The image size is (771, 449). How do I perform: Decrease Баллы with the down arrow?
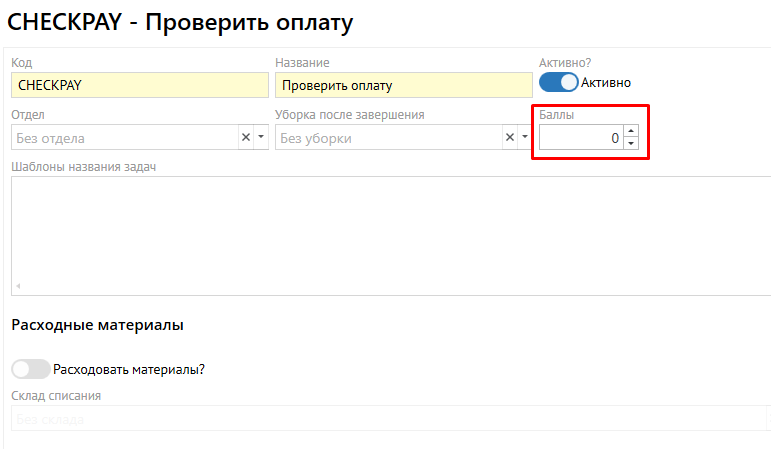(x=630, y=144)
